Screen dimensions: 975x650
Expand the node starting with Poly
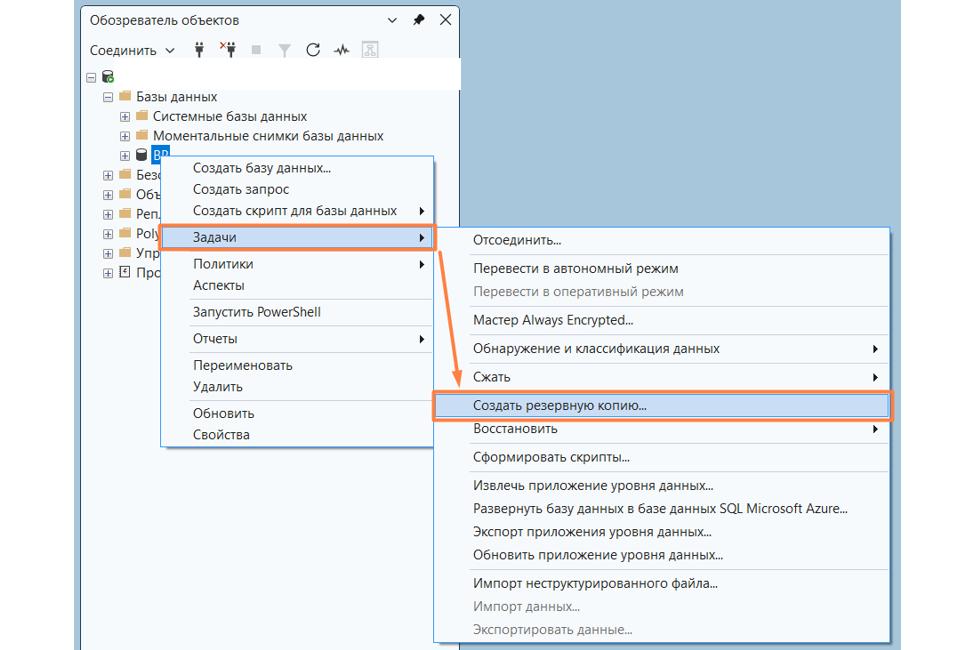tap(108, 234)
